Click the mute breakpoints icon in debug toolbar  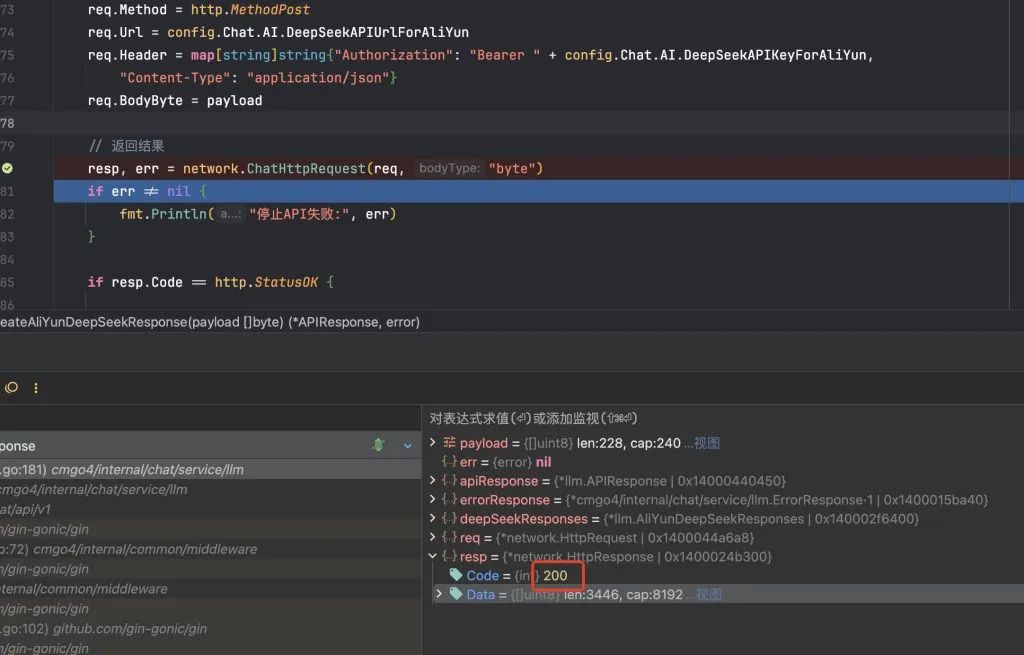click(11, 388)
